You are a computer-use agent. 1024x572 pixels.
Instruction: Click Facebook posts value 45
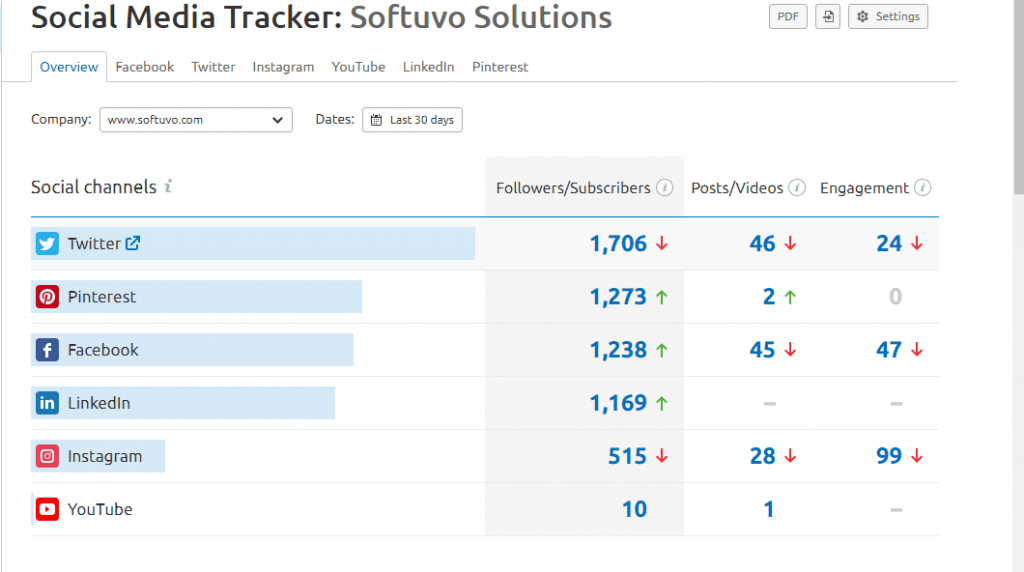click(x=762, y=350)
